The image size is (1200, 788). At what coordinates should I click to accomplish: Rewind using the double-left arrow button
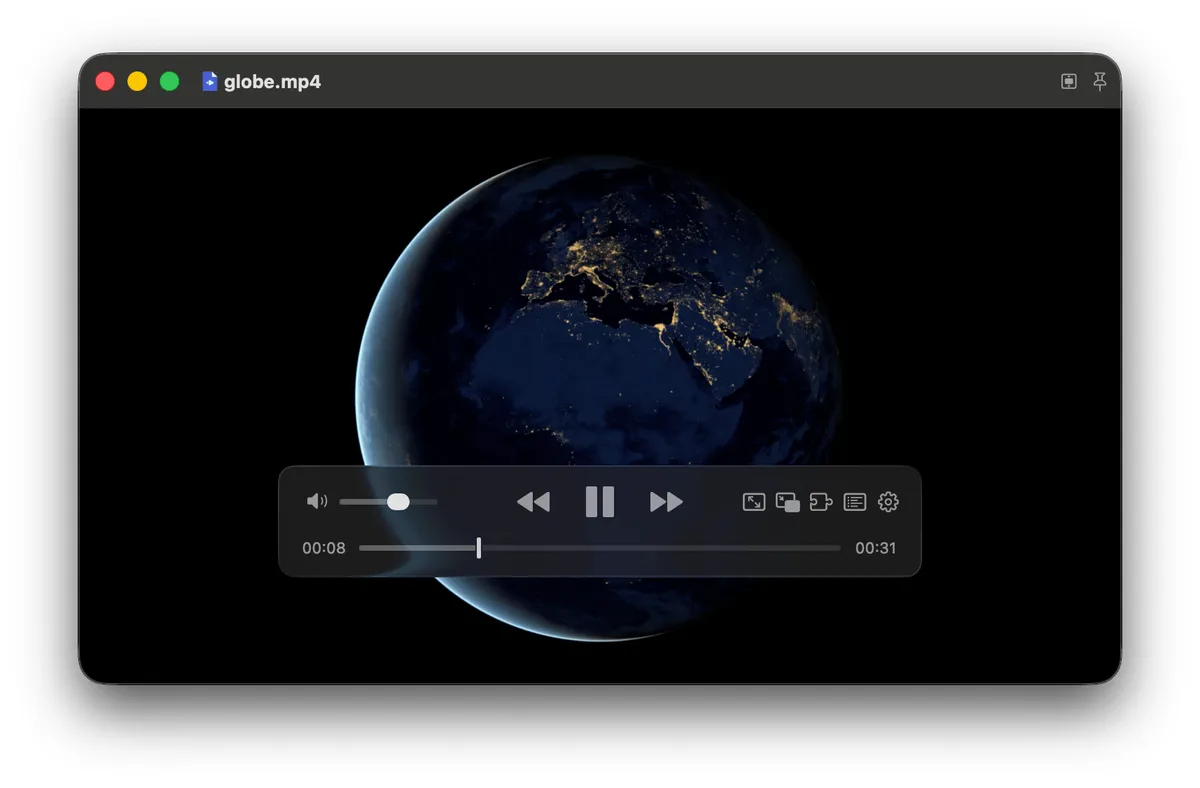[533, 502]
